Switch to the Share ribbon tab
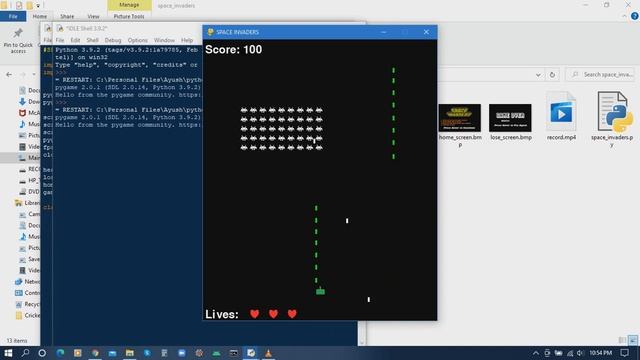The image size is (640, 360). (x=67, y=16)
